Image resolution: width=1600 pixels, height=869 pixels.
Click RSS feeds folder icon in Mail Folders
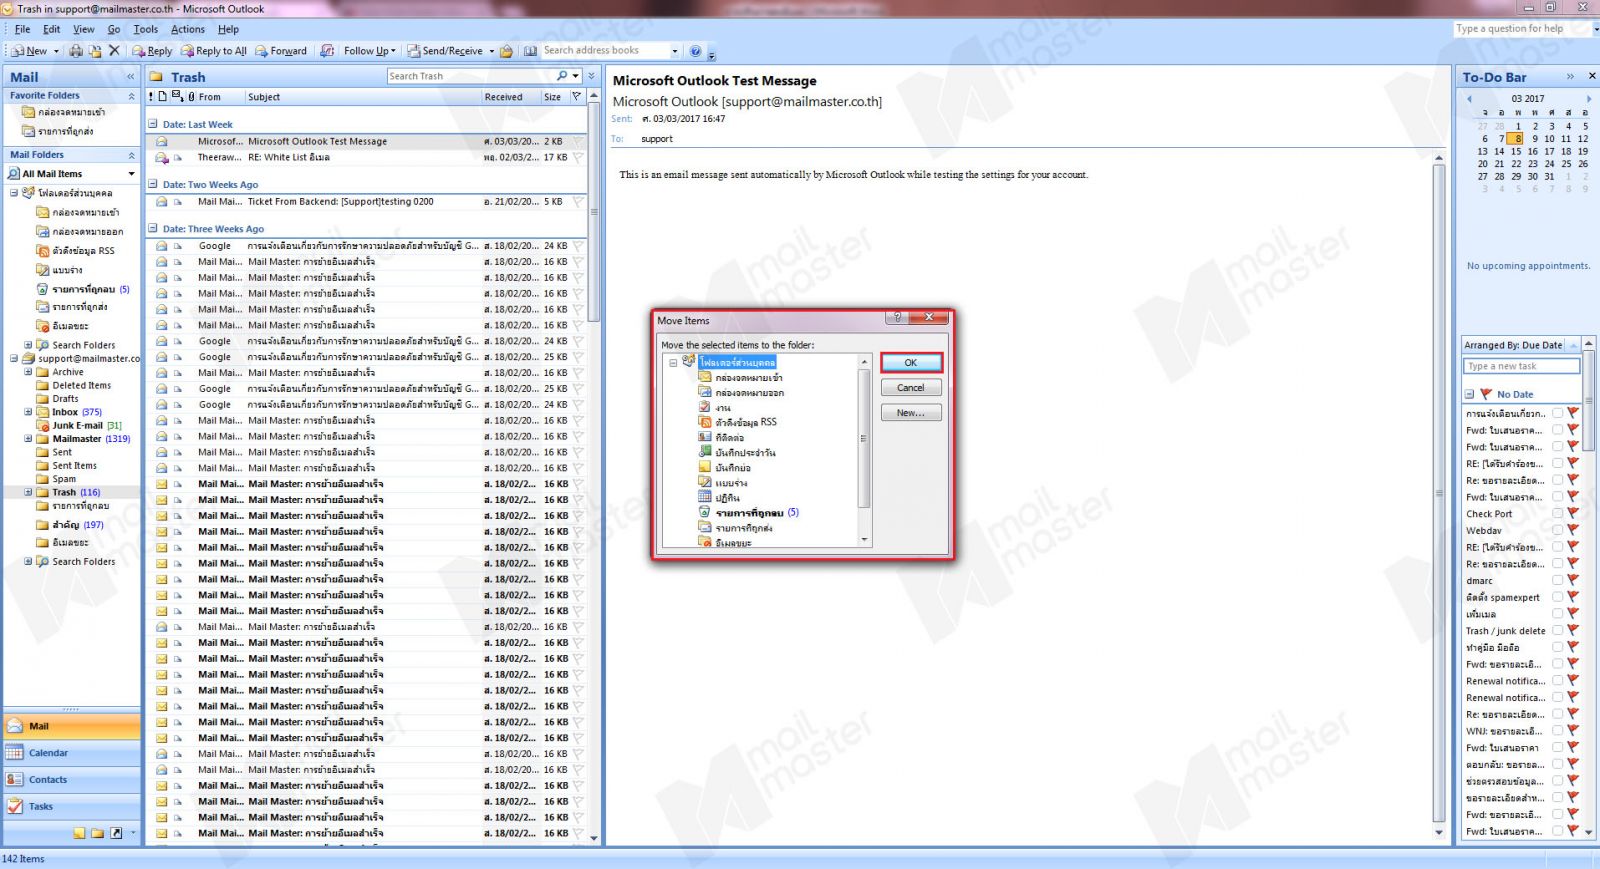click(43, 251)
